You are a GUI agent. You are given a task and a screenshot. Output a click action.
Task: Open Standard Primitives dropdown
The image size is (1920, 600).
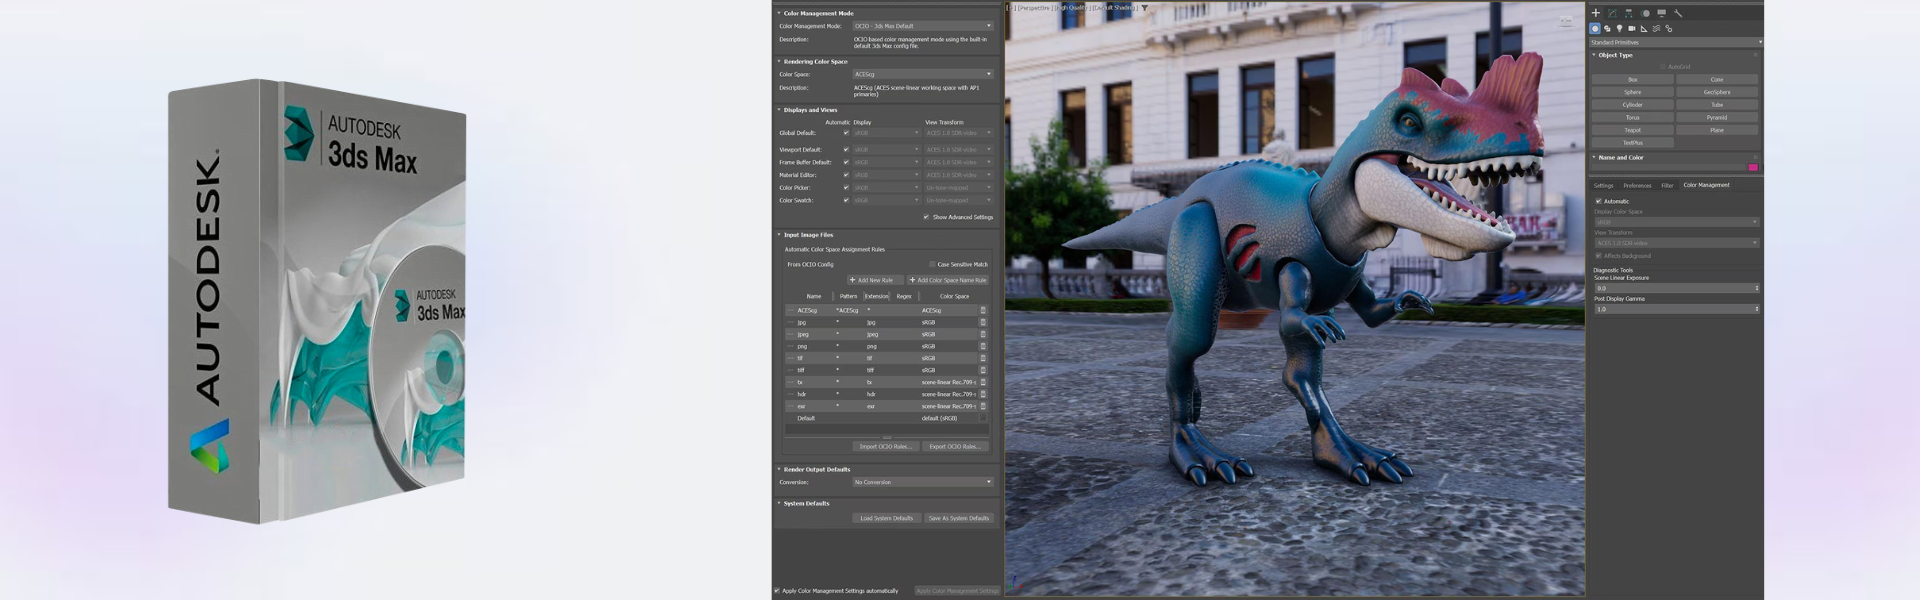pyautogui.click(x=1676, y=42)
